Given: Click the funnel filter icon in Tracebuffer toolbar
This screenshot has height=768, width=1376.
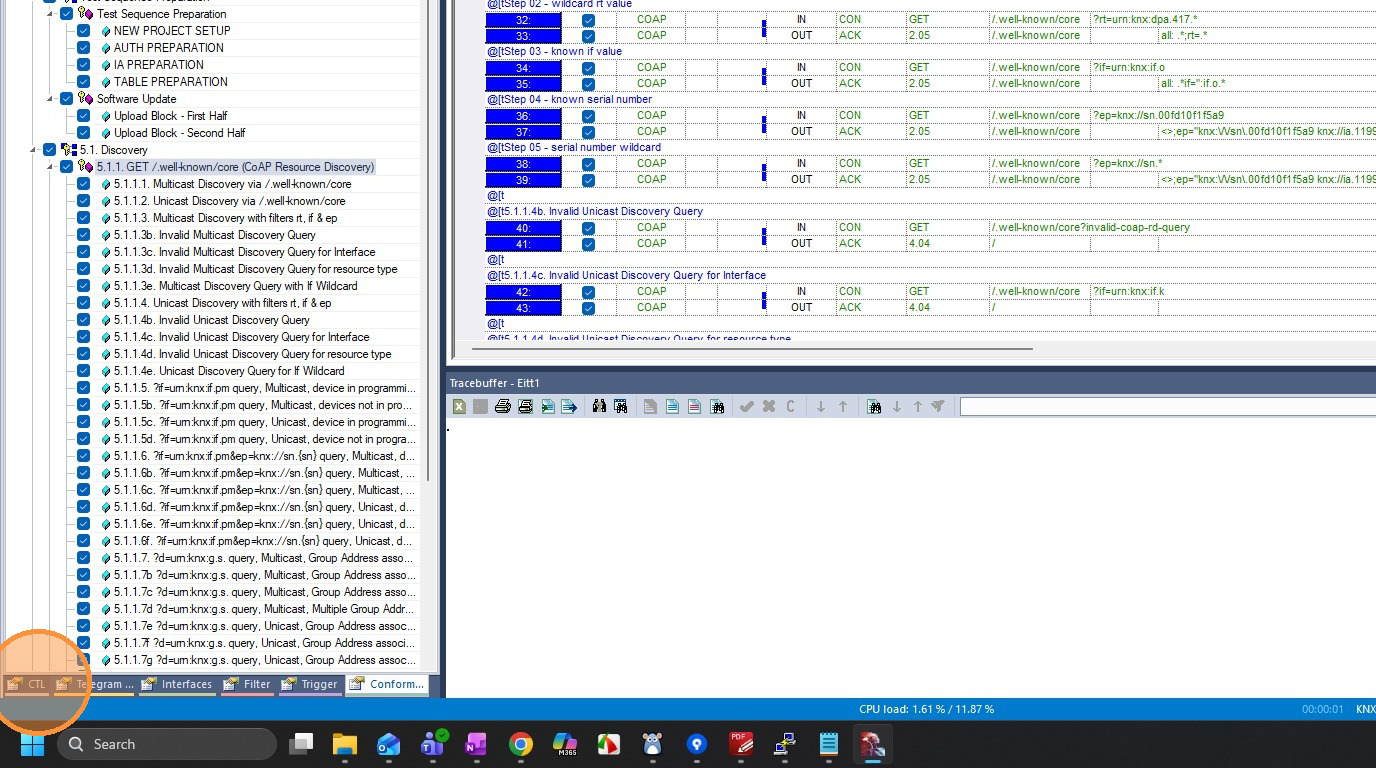Looking at the screenshot, I should point(938,406).
